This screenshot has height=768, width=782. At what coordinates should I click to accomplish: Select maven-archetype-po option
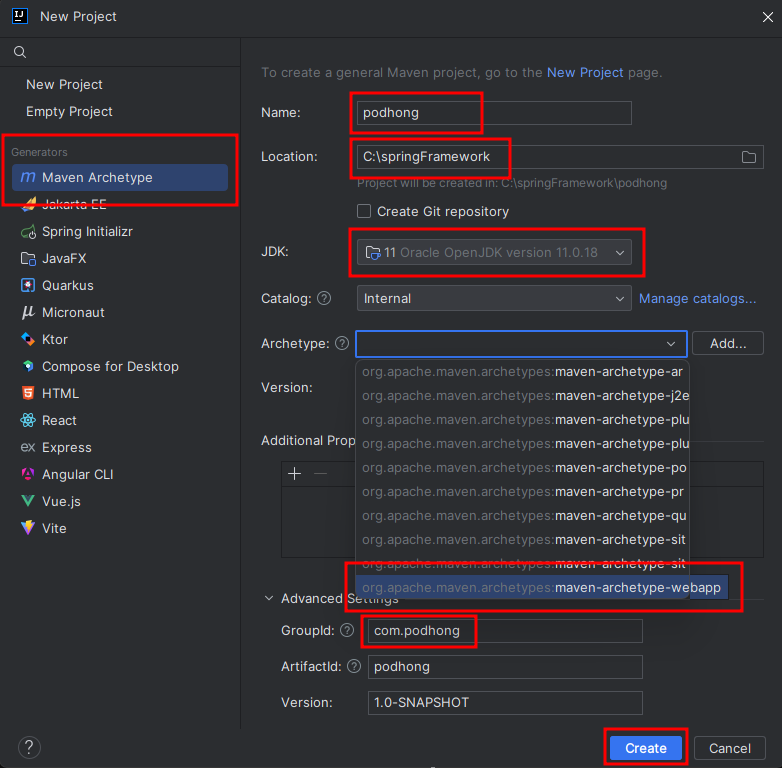[522, 468]
